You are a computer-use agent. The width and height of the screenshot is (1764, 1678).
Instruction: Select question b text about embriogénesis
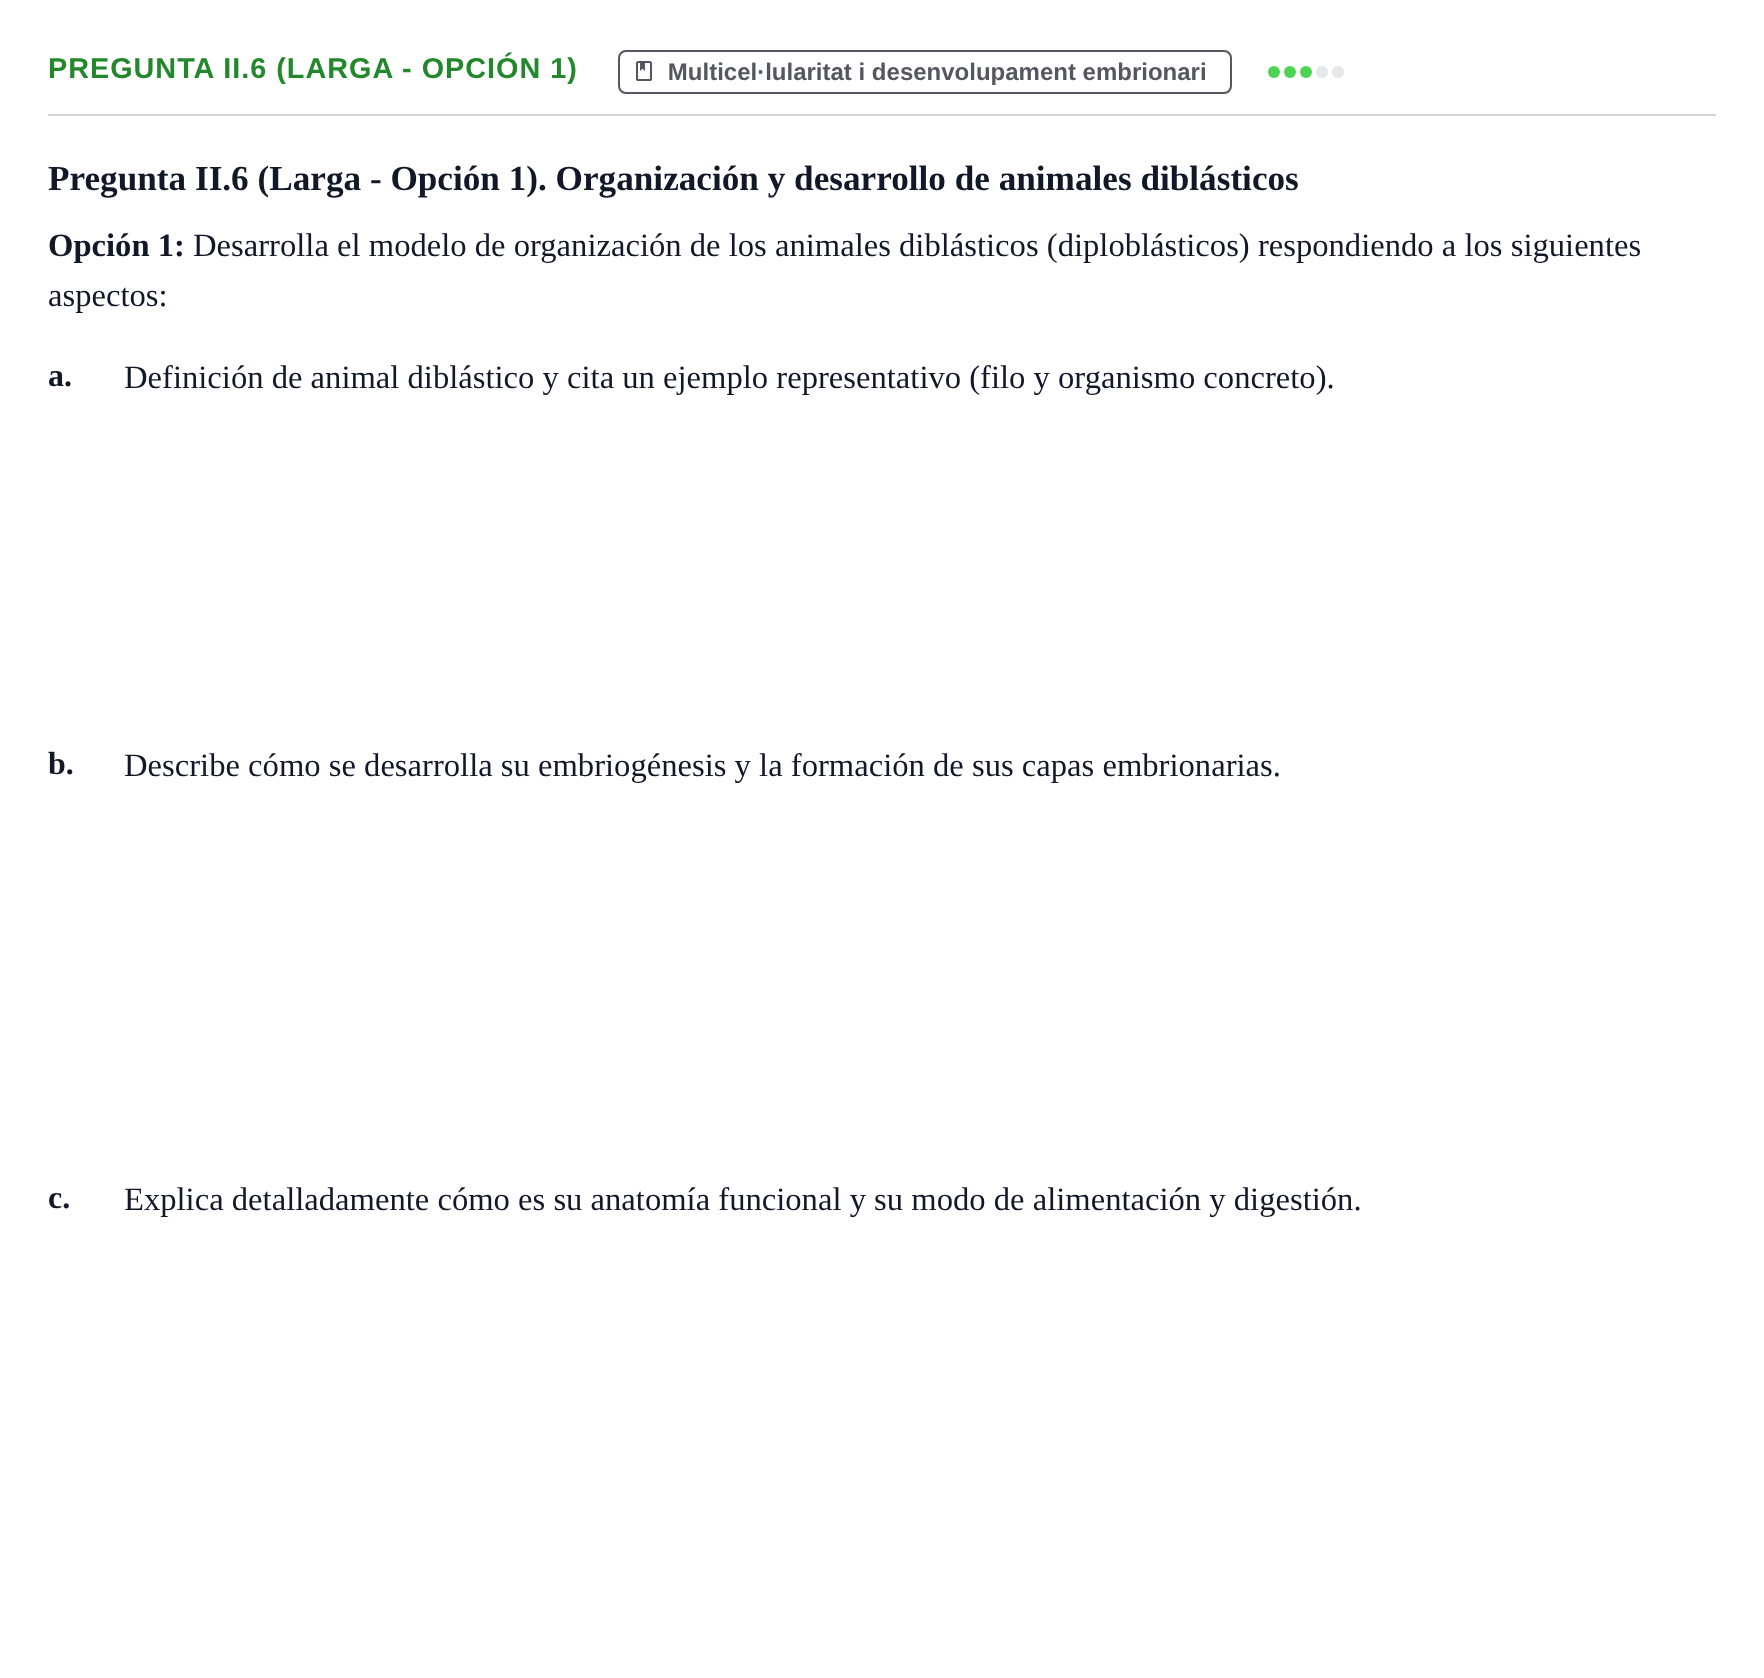pos(702,766)
